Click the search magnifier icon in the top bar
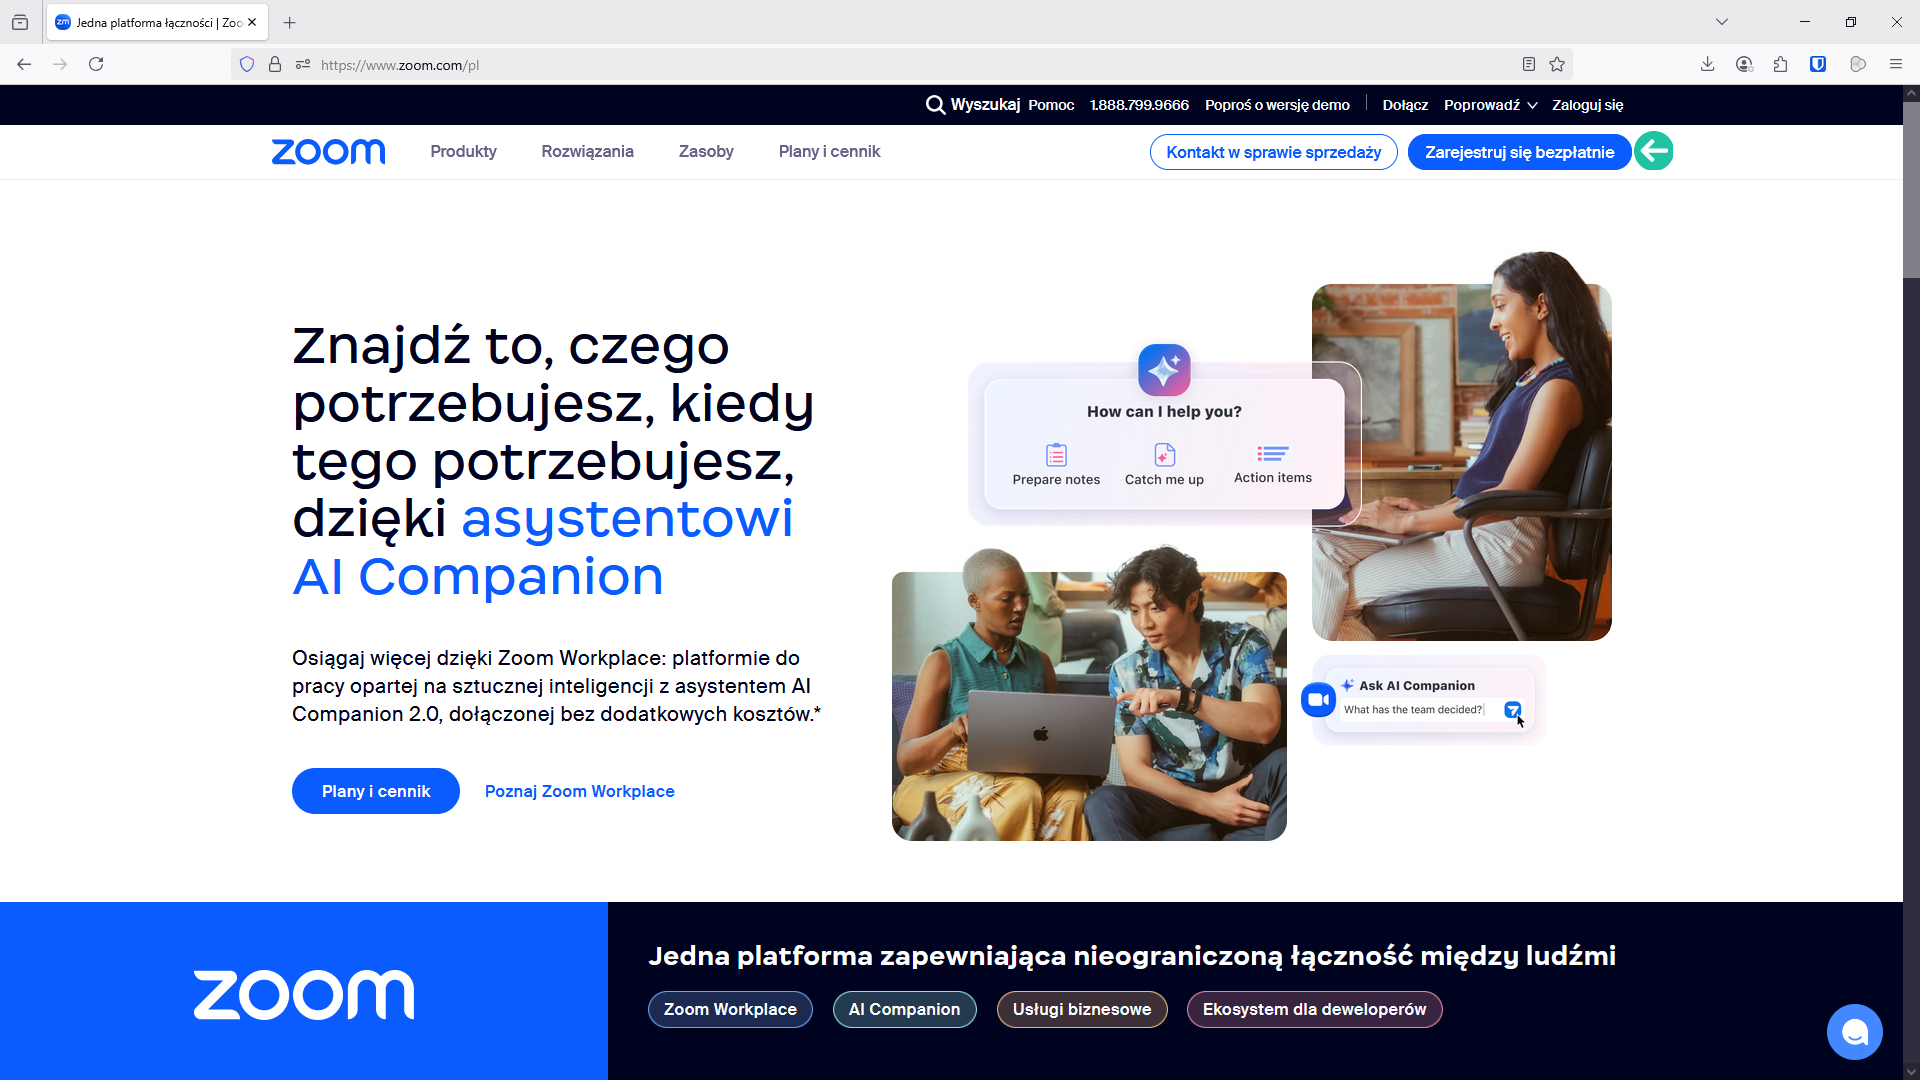 [935, 105]
